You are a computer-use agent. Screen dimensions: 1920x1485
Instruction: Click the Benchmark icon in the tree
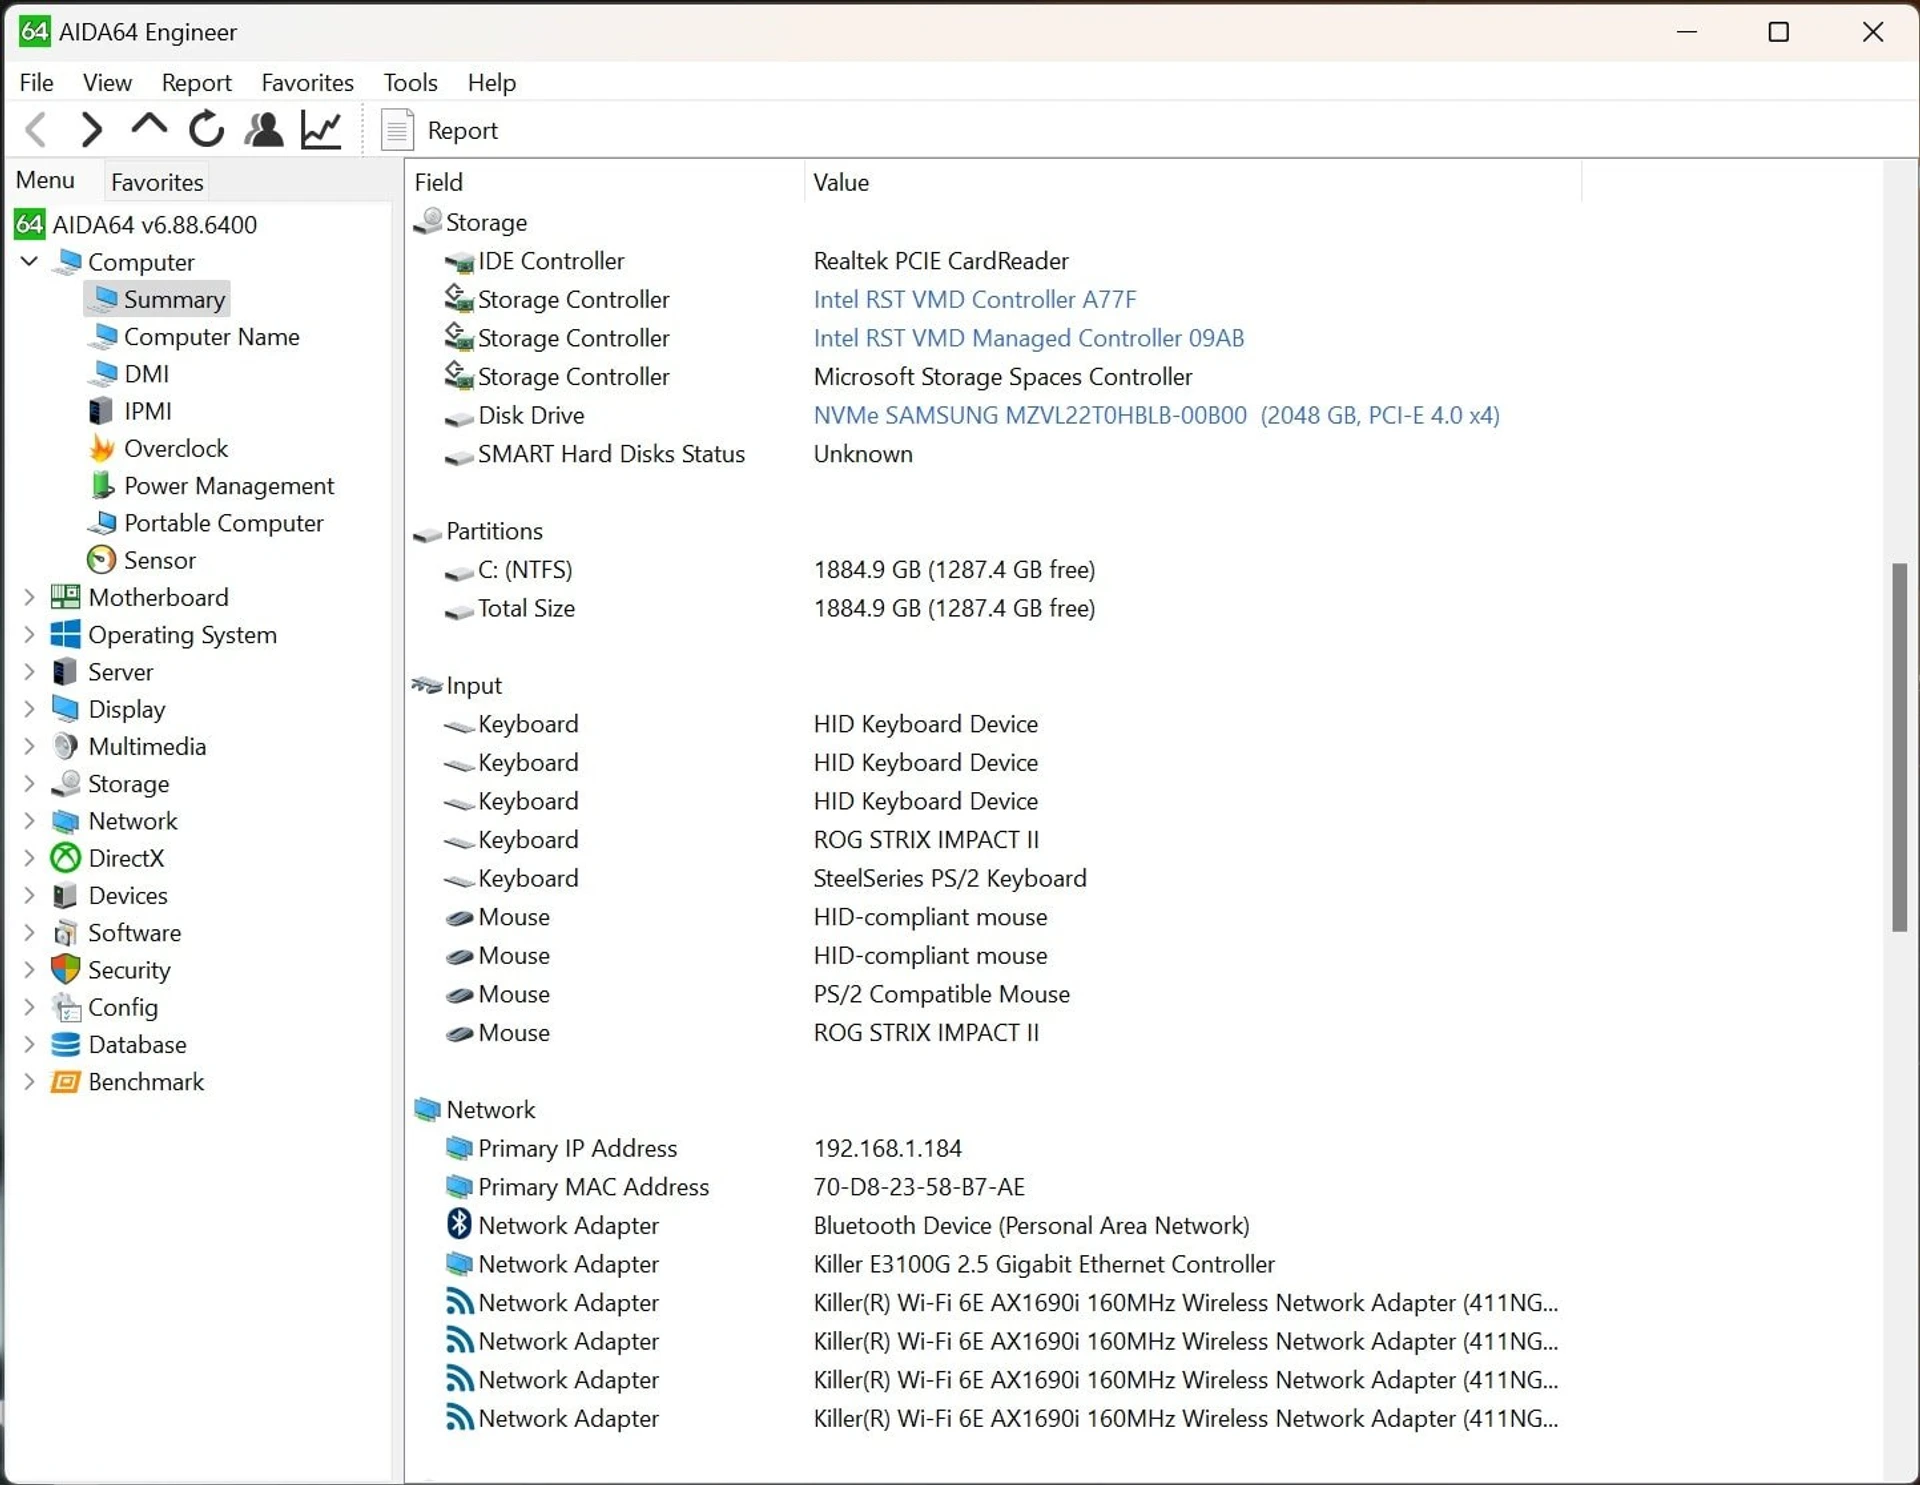[65, 1082]
